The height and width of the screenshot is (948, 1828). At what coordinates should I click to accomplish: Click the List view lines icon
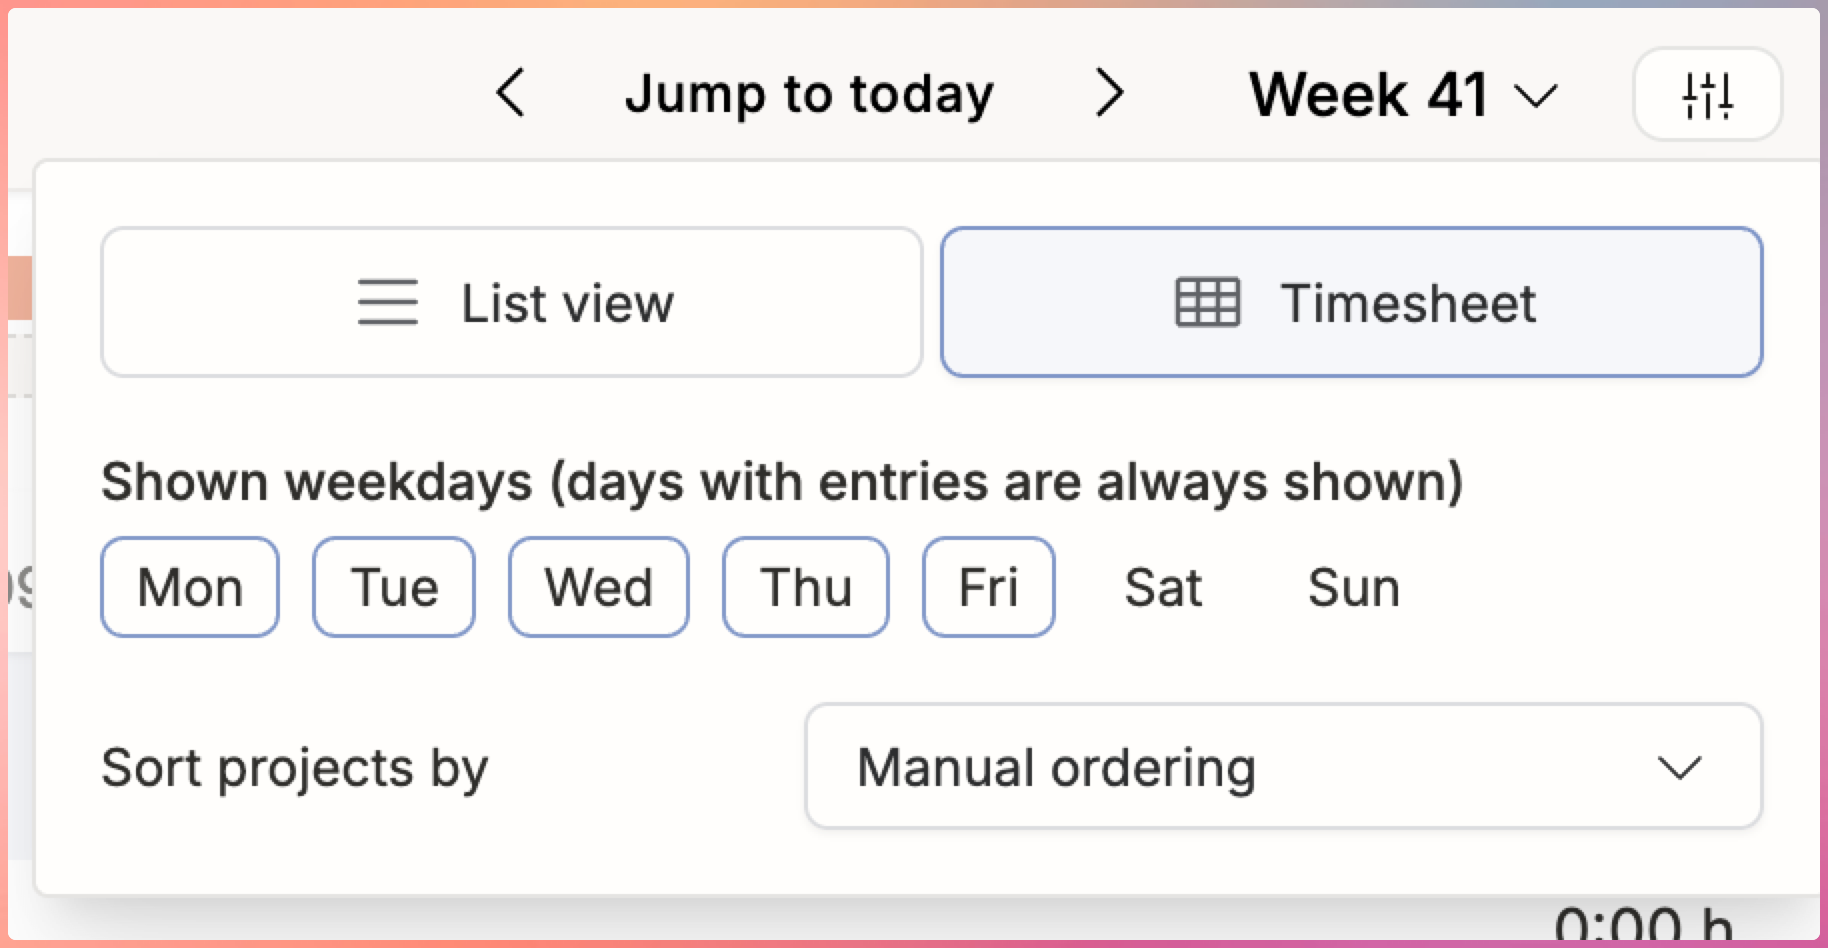388,302
